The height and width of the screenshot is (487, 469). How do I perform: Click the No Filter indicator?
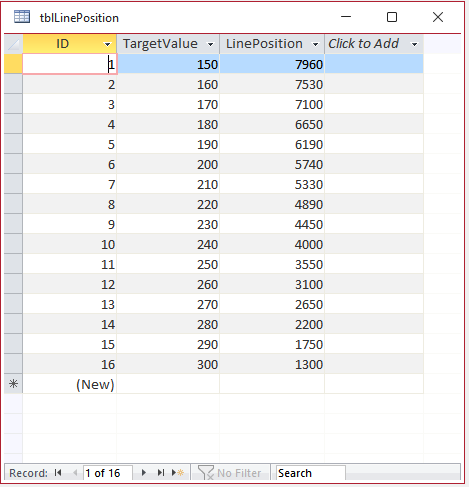coord(230,473)
